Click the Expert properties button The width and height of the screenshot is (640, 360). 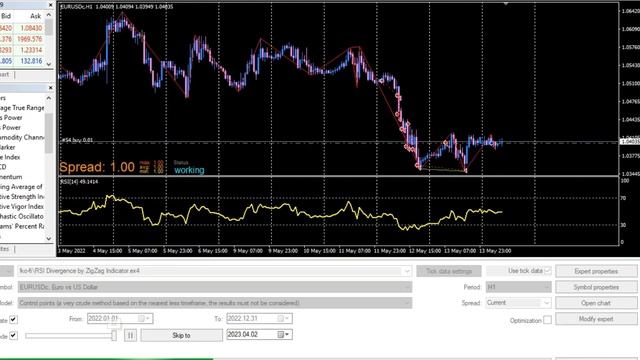596,271
